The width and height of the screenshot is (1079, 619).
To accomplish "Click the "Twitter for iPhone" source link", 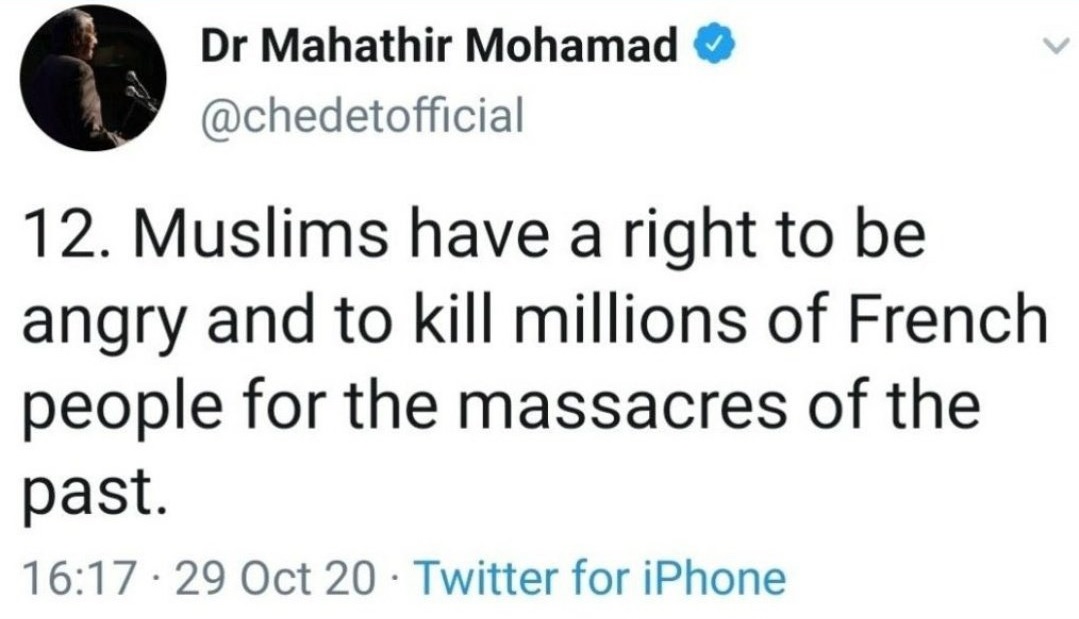I will click(x=599, y=577).
